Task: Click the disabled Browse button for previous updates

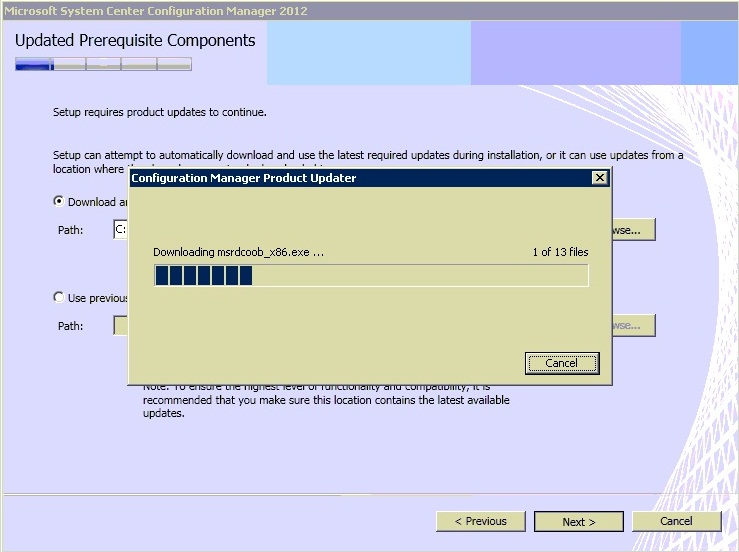Action: click(x=633, y=326)
